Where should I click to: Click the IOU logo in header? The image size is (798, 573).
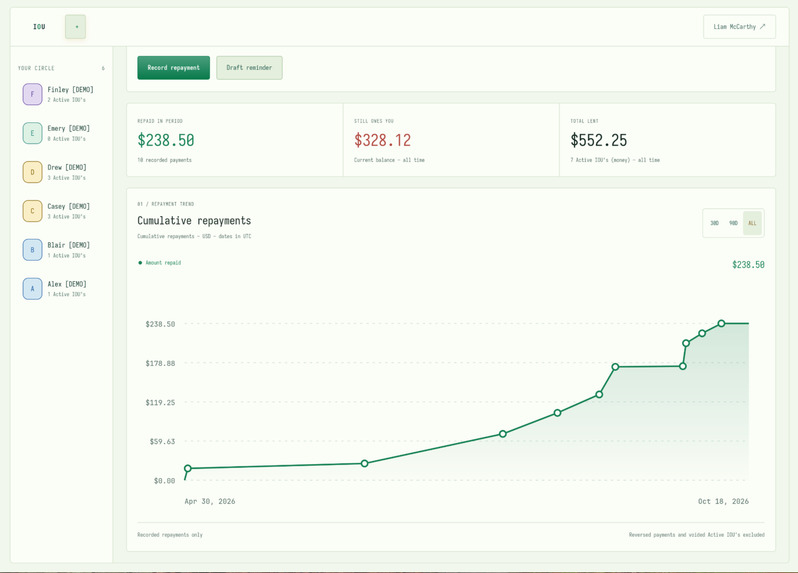click(x=39, y=26)
